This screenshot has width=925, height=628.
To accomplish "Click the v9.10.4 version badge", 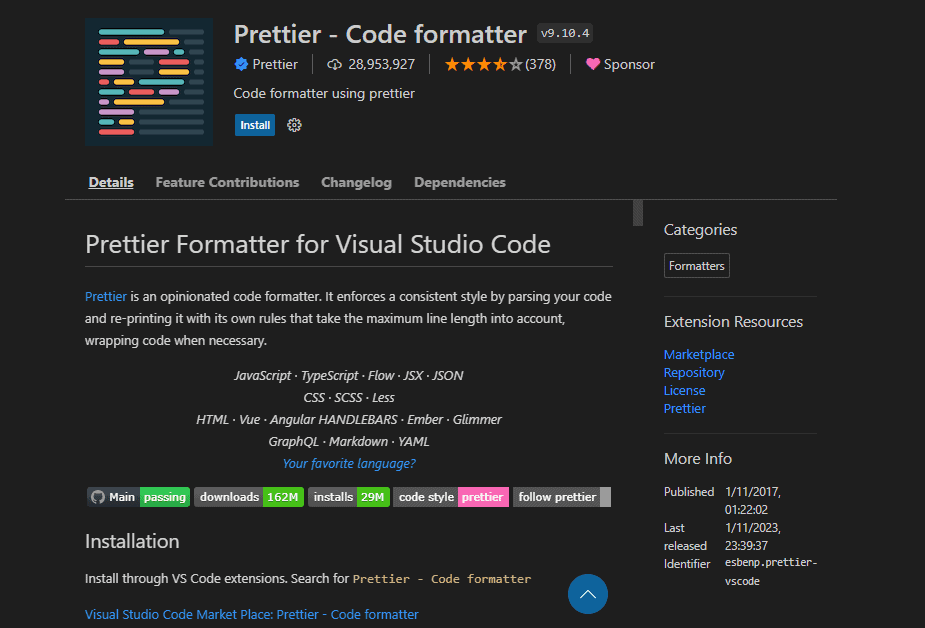I will pyautogui.click(x=565, y=33).
